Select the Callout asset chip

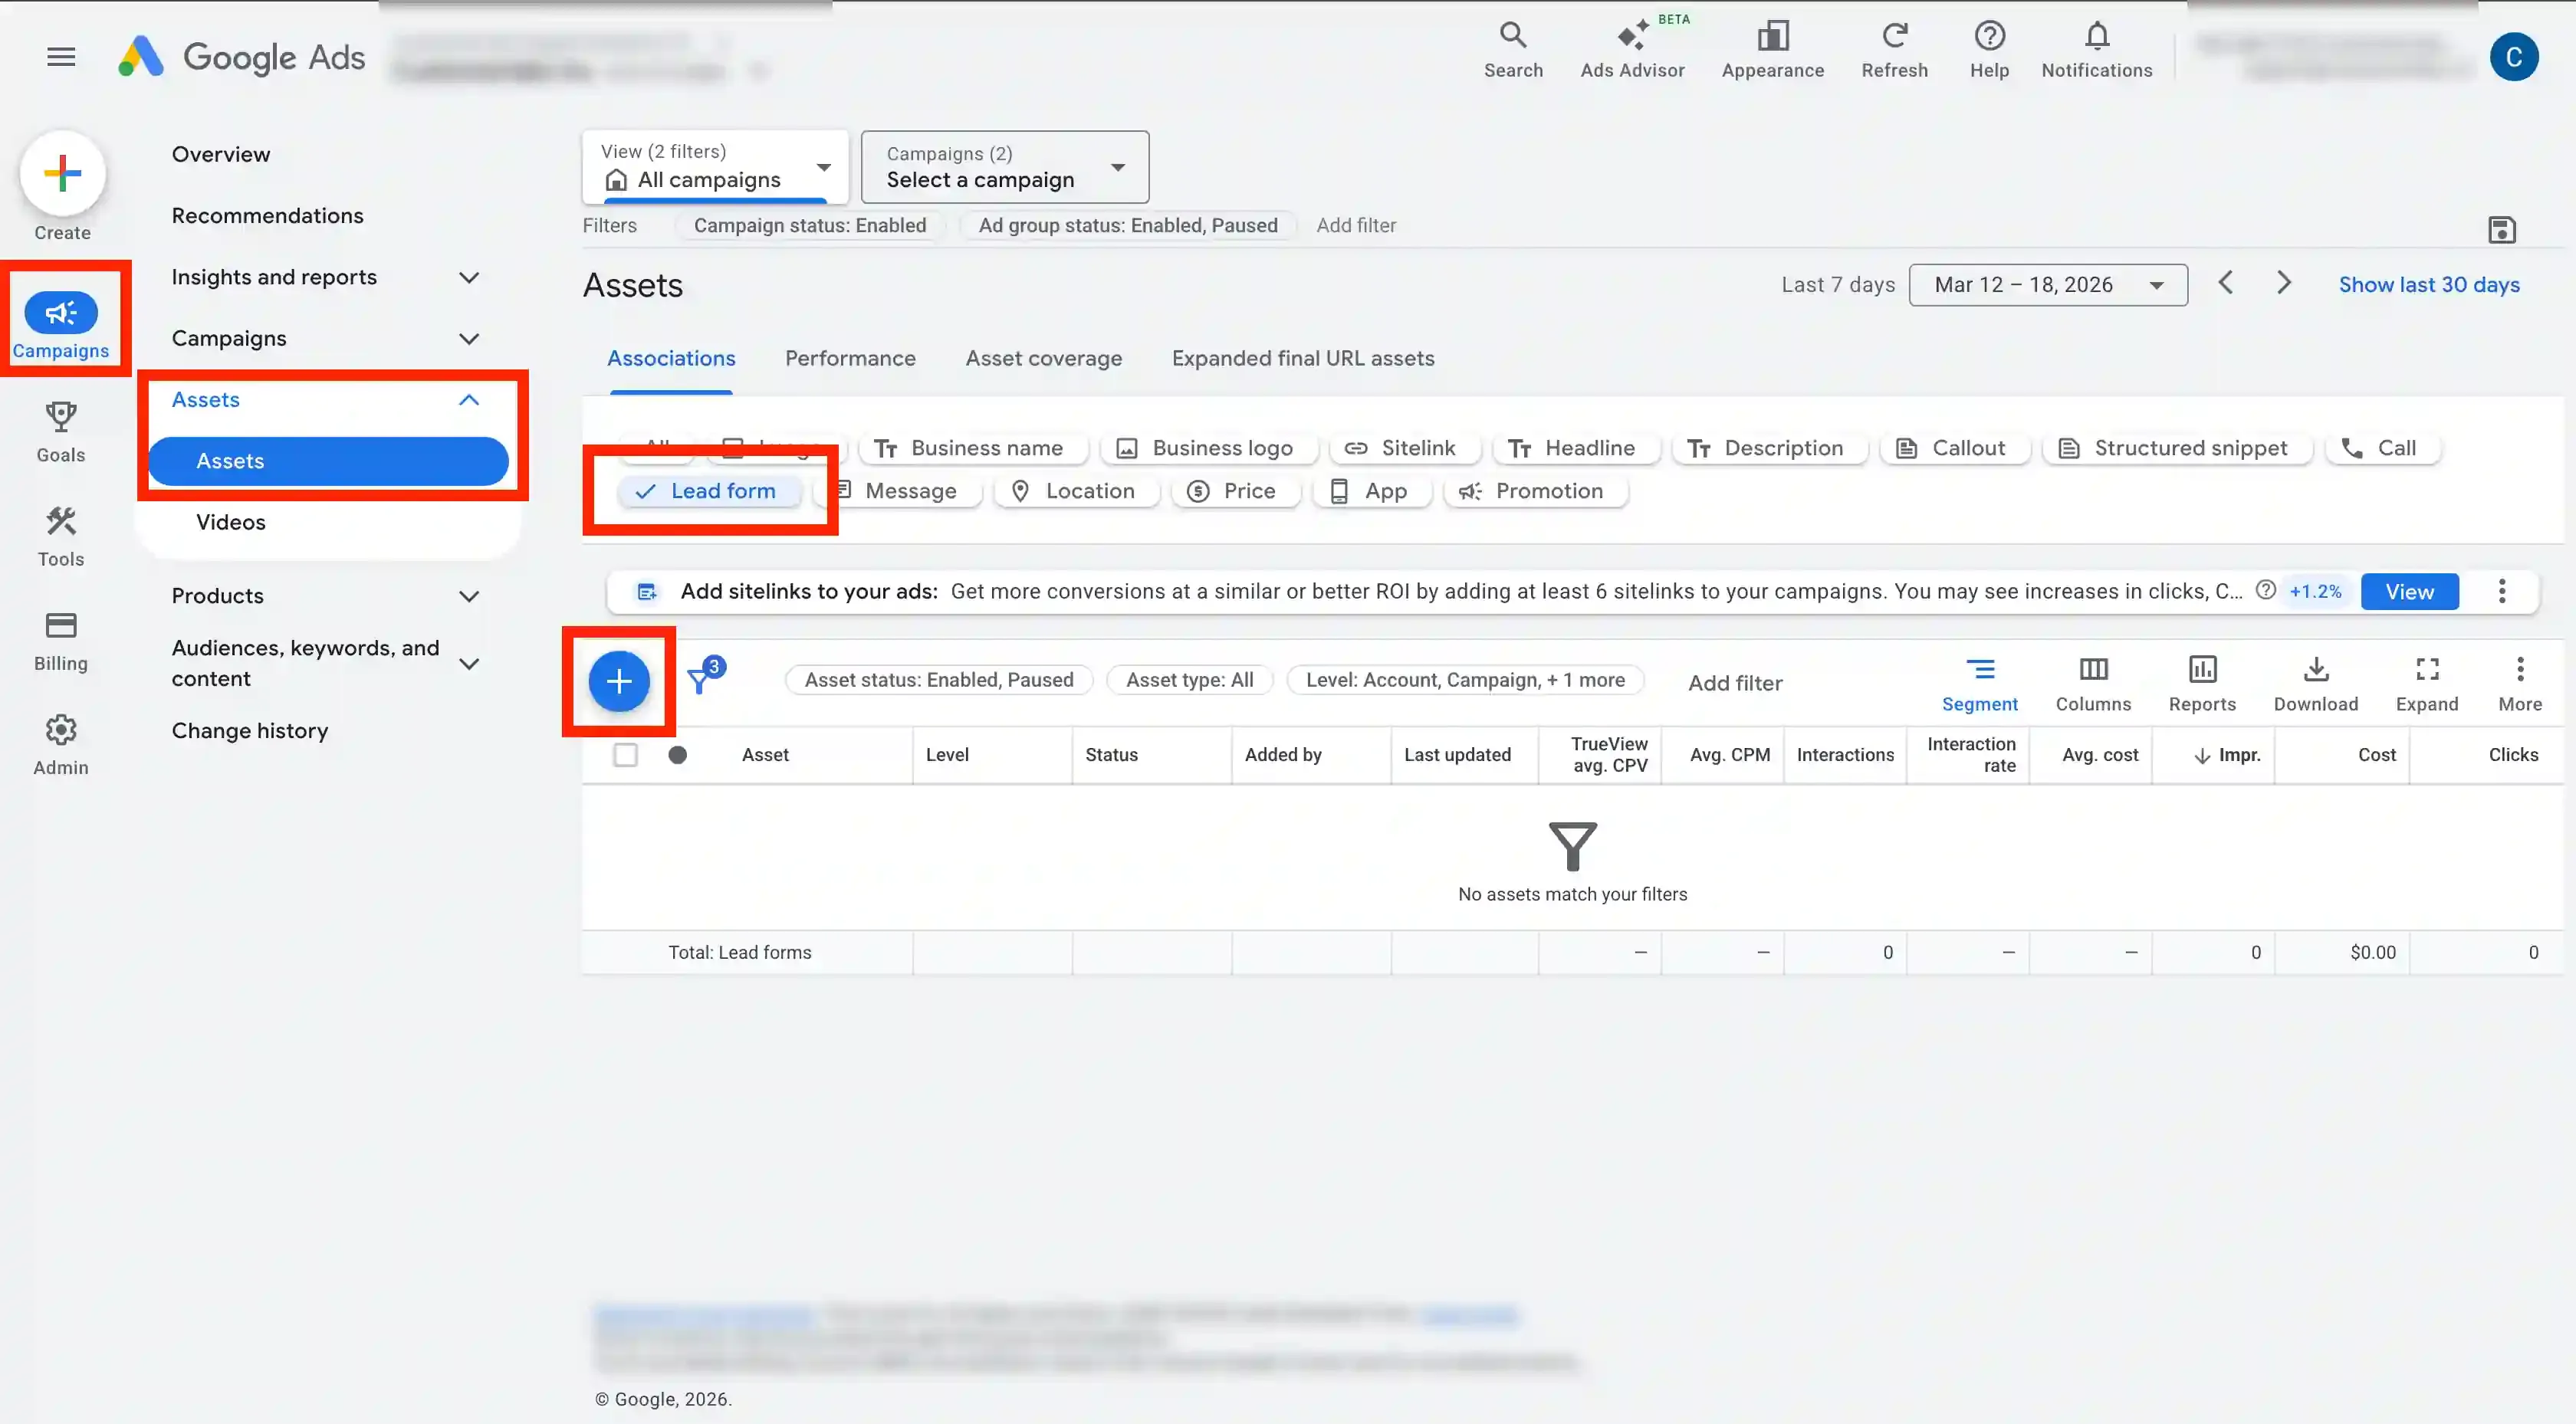tap(1954, 448)
